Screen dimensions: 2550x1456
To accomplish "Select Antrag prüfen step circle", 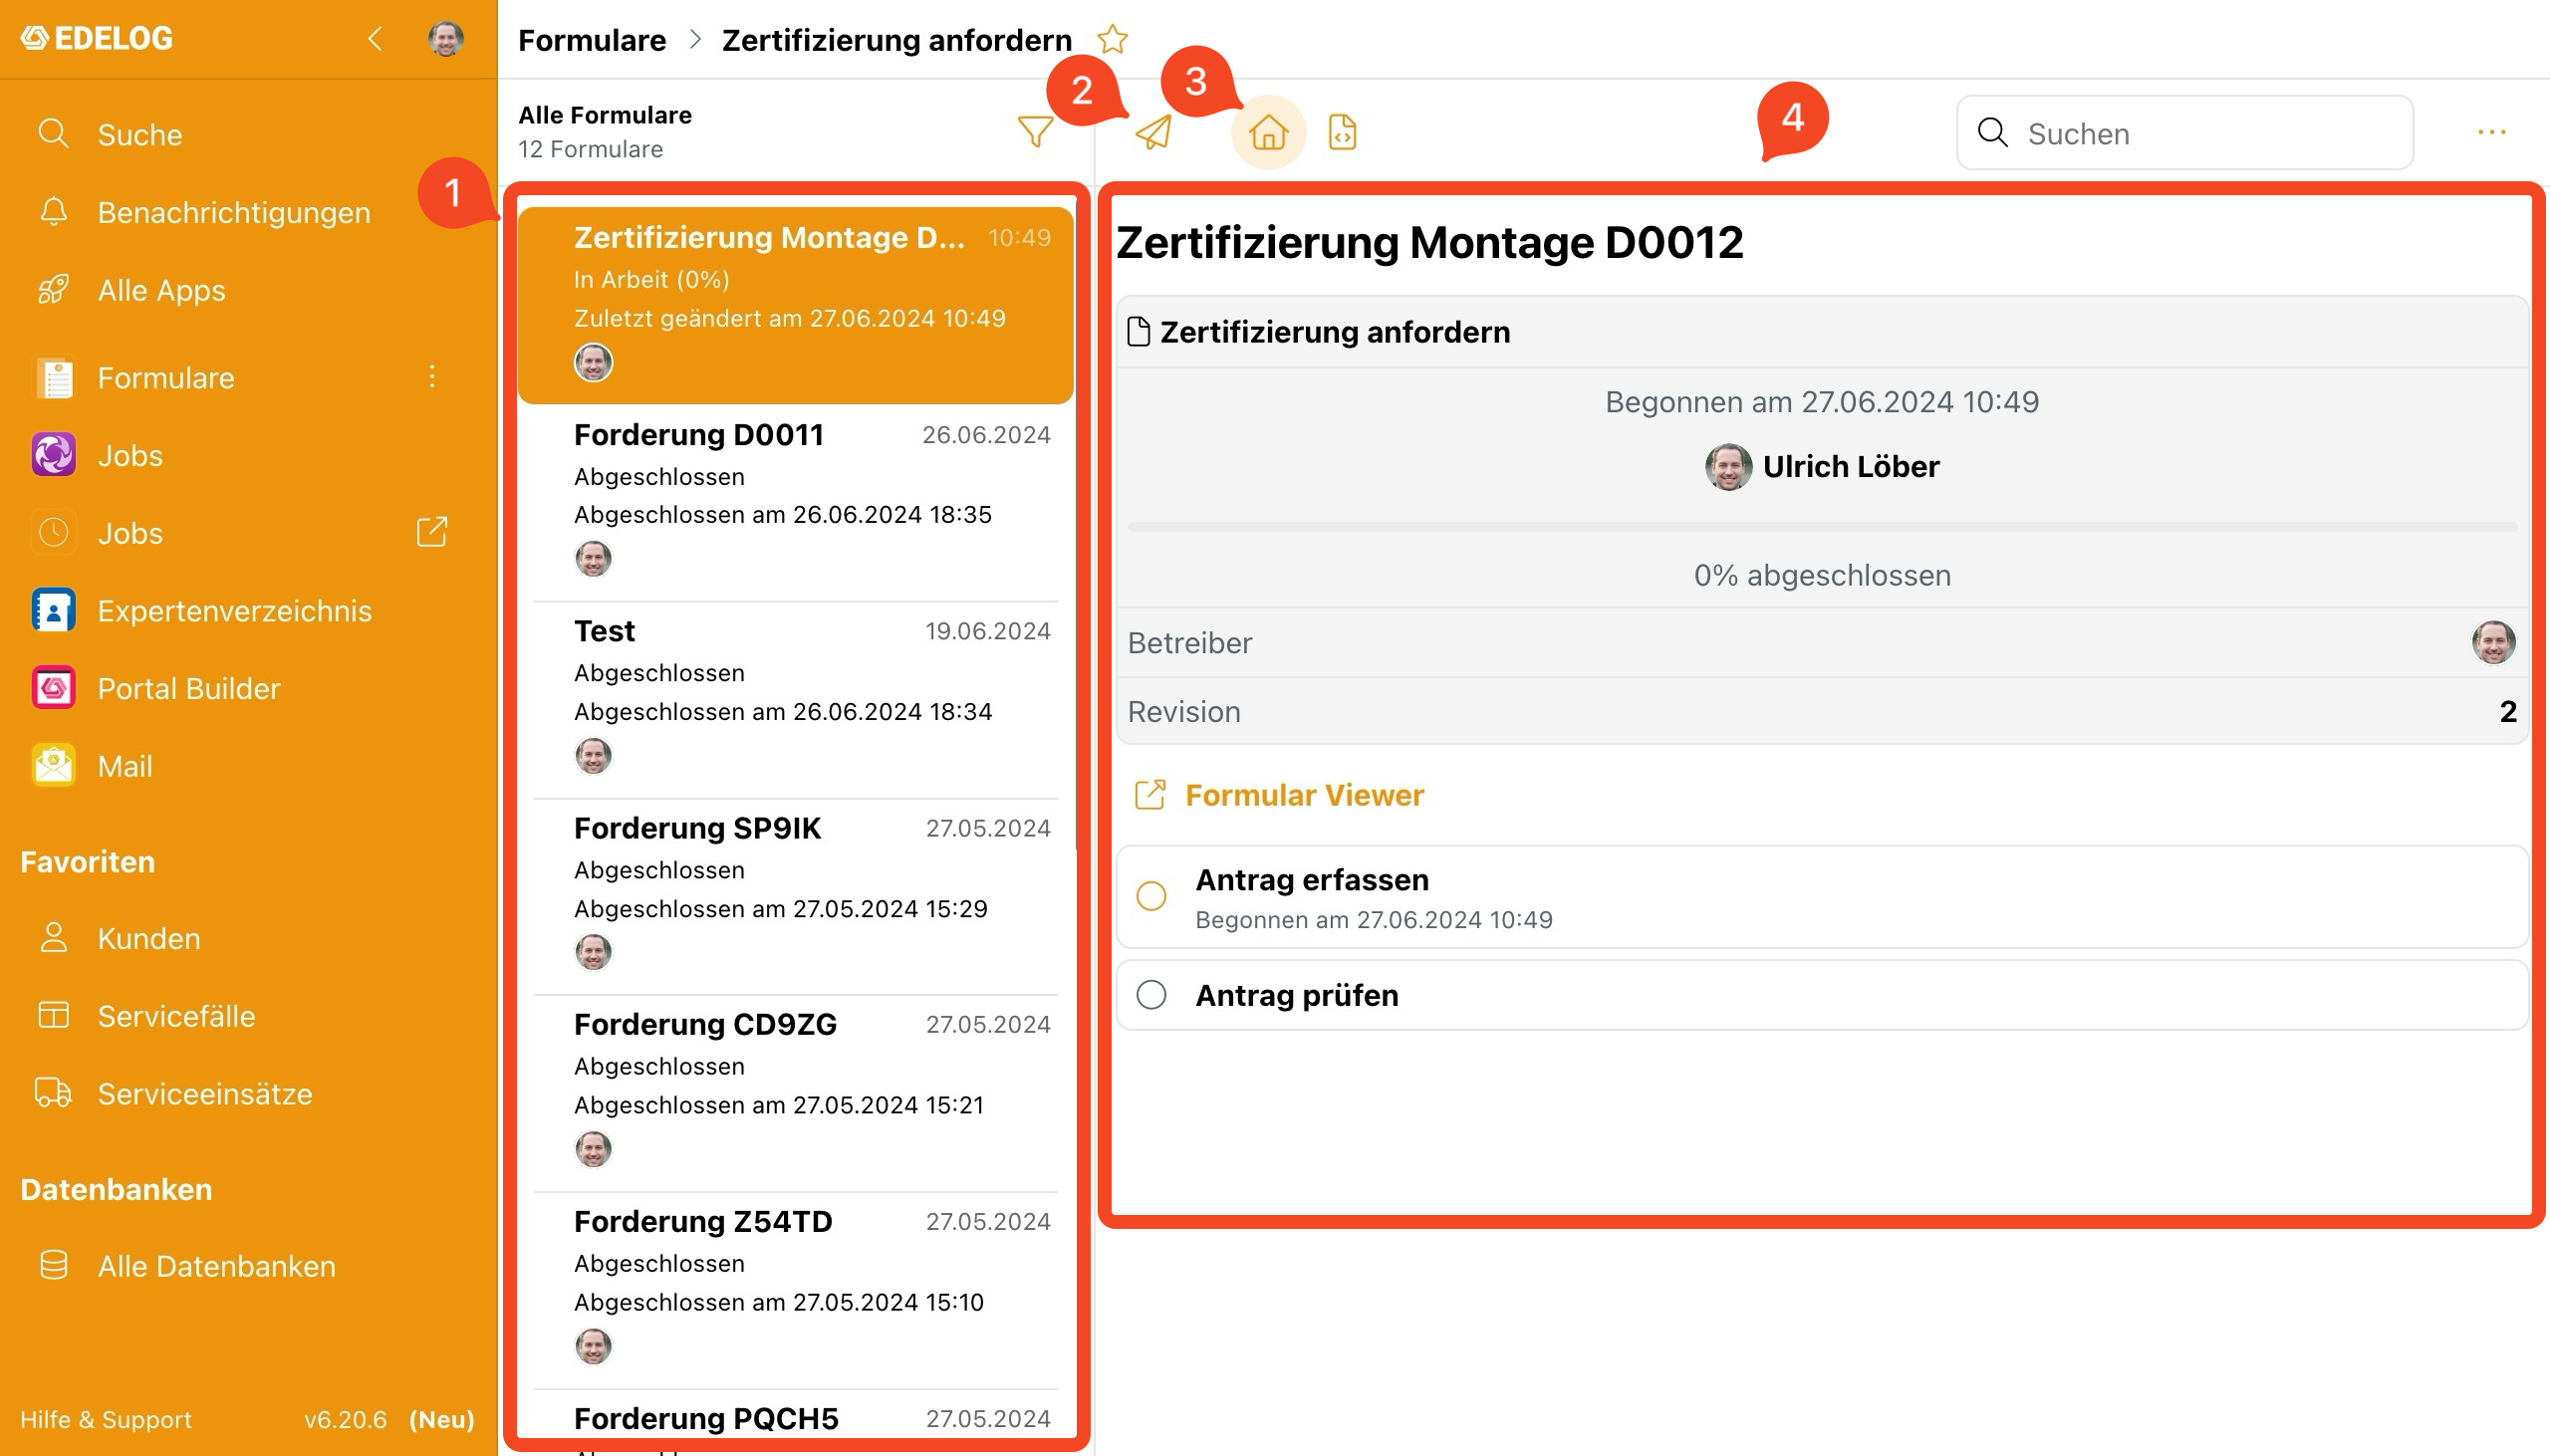I will (1151, 995).
